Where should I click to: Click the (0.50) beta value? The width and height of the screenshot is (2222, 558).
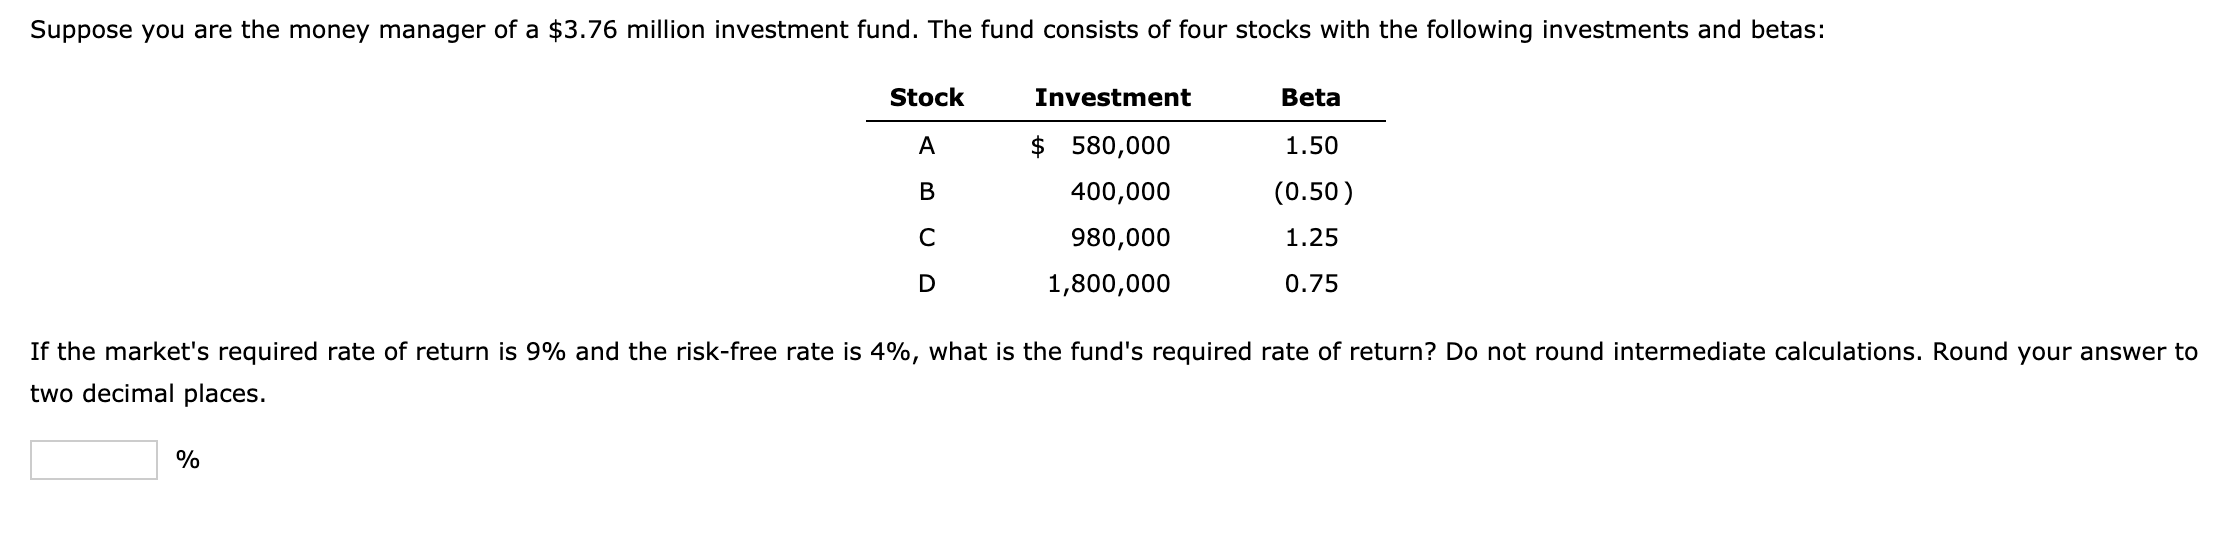[x=1313, y=192]
